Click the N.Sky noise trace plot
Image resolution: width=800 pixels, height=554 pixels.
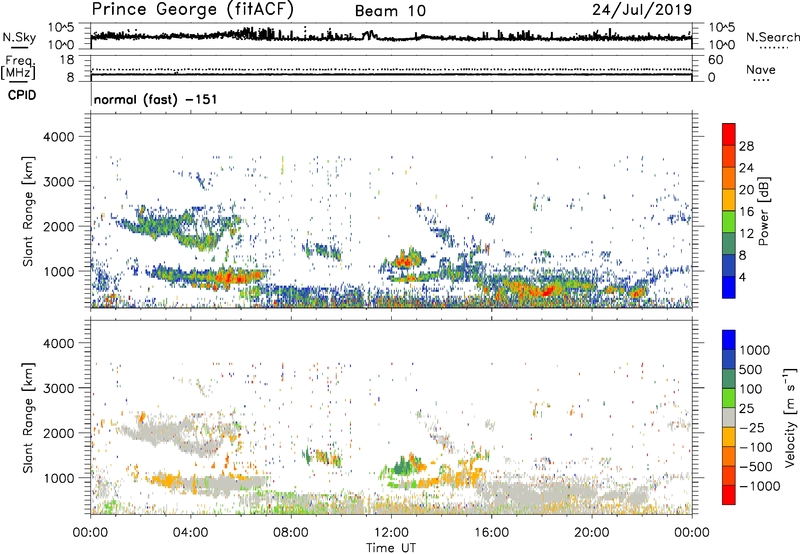(391, 36)
